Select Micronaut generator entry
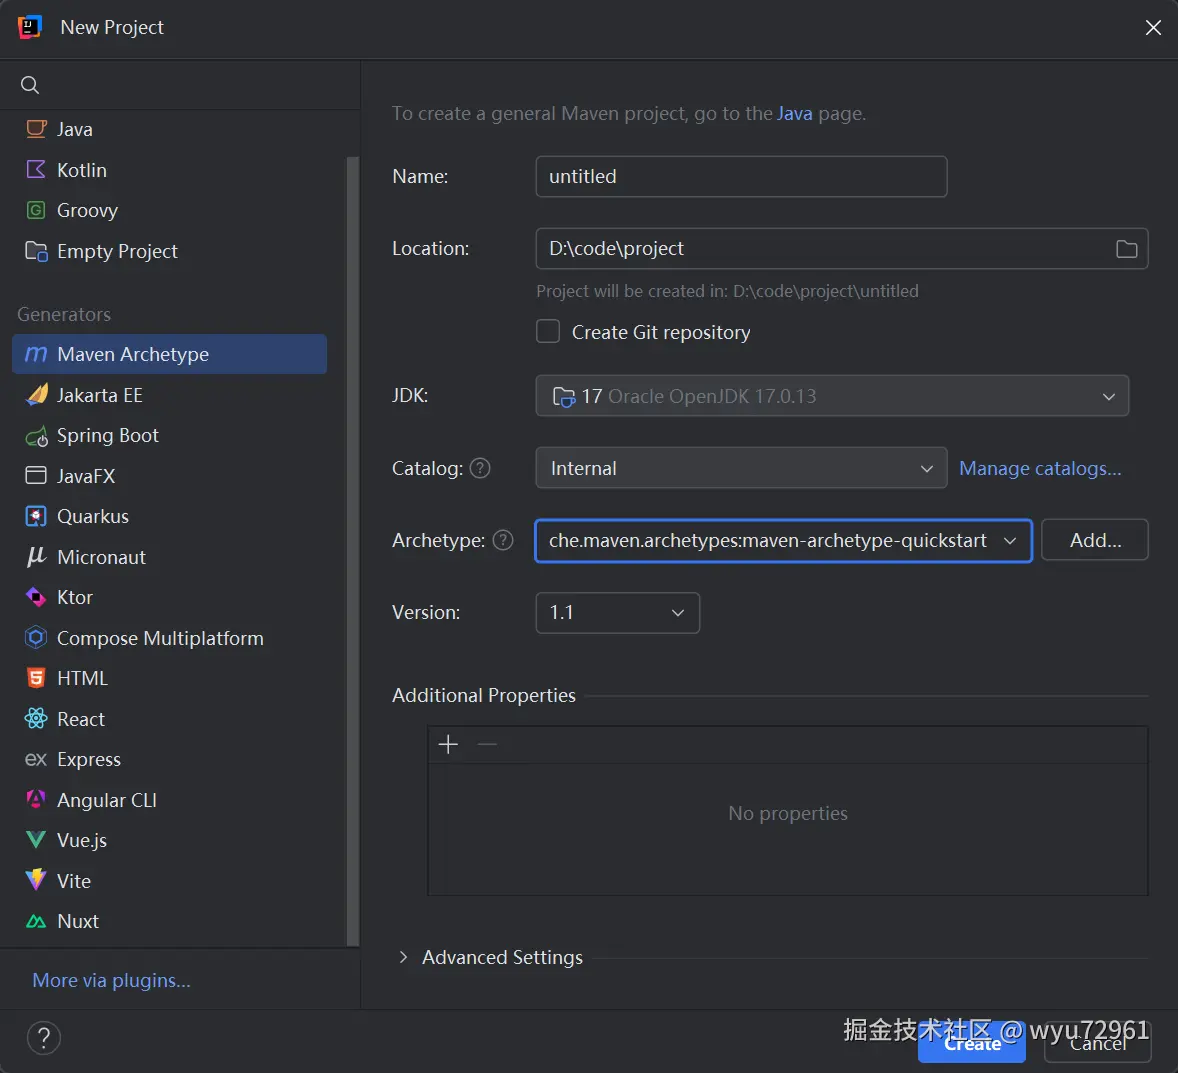The height and width of the screenshot is (1073, 1178). [x=170, y=557]
